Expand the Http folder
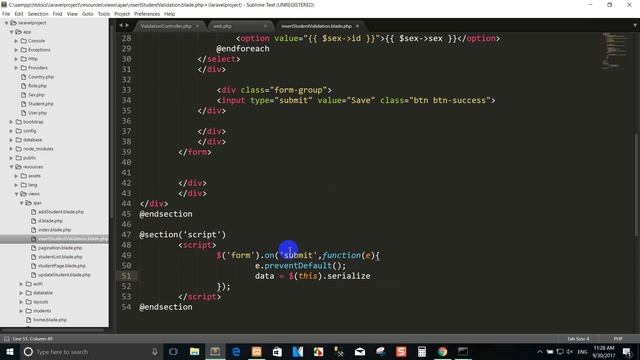The image size is (640, 360). [16, 59]
